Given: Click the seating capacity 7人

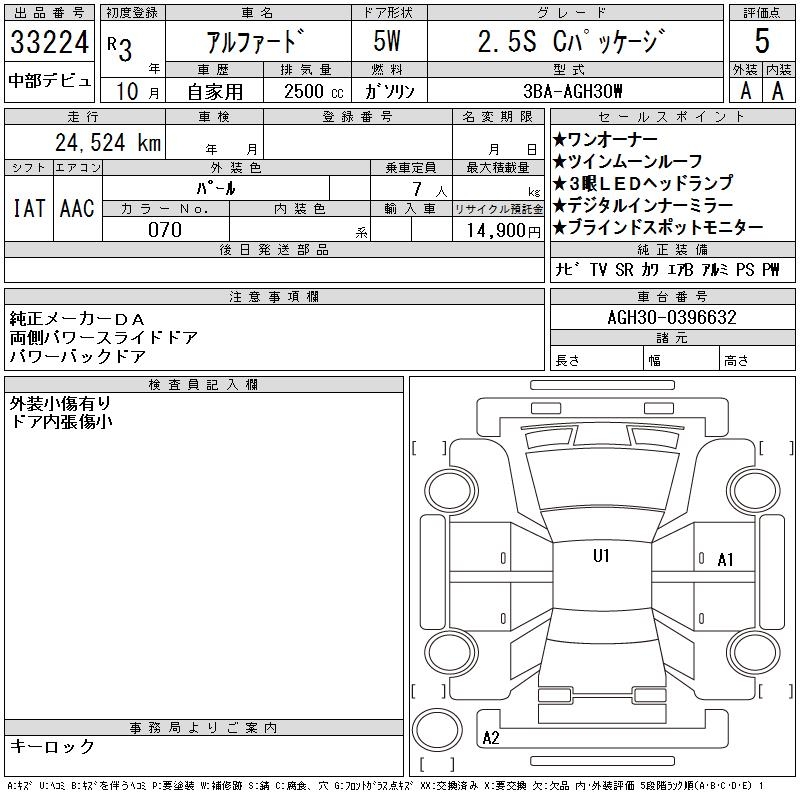Looking at the screenshot, I should tap(429, 189).
